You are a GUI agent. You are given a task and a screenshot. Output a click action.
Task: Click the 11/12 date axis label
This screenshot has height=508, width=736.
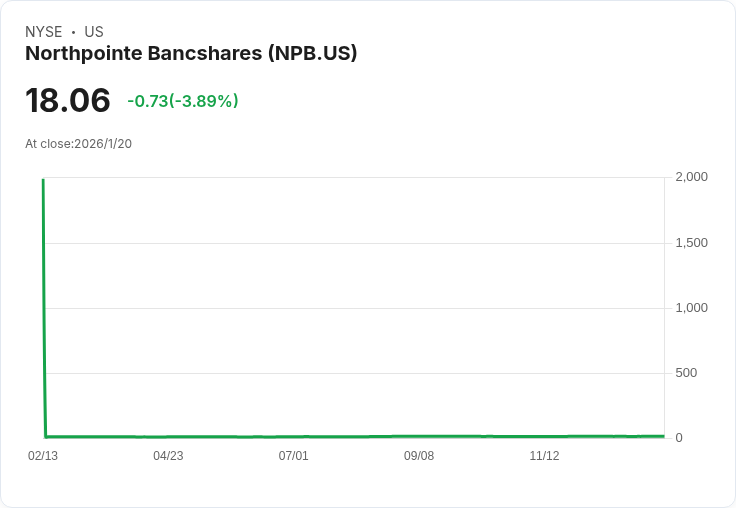tap(544, 456)
